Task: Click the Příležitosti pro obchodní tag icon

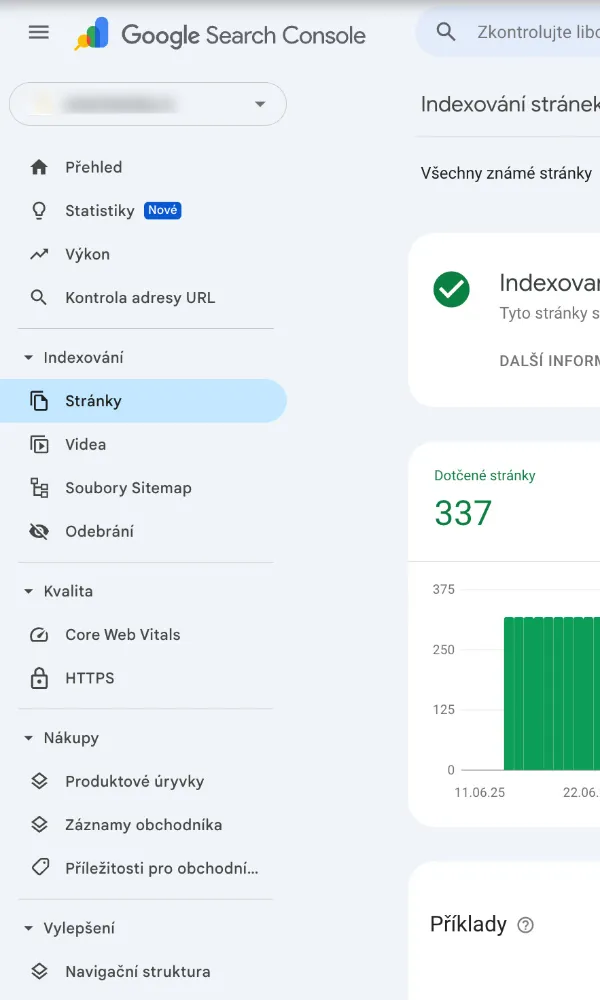Action: 40,867
